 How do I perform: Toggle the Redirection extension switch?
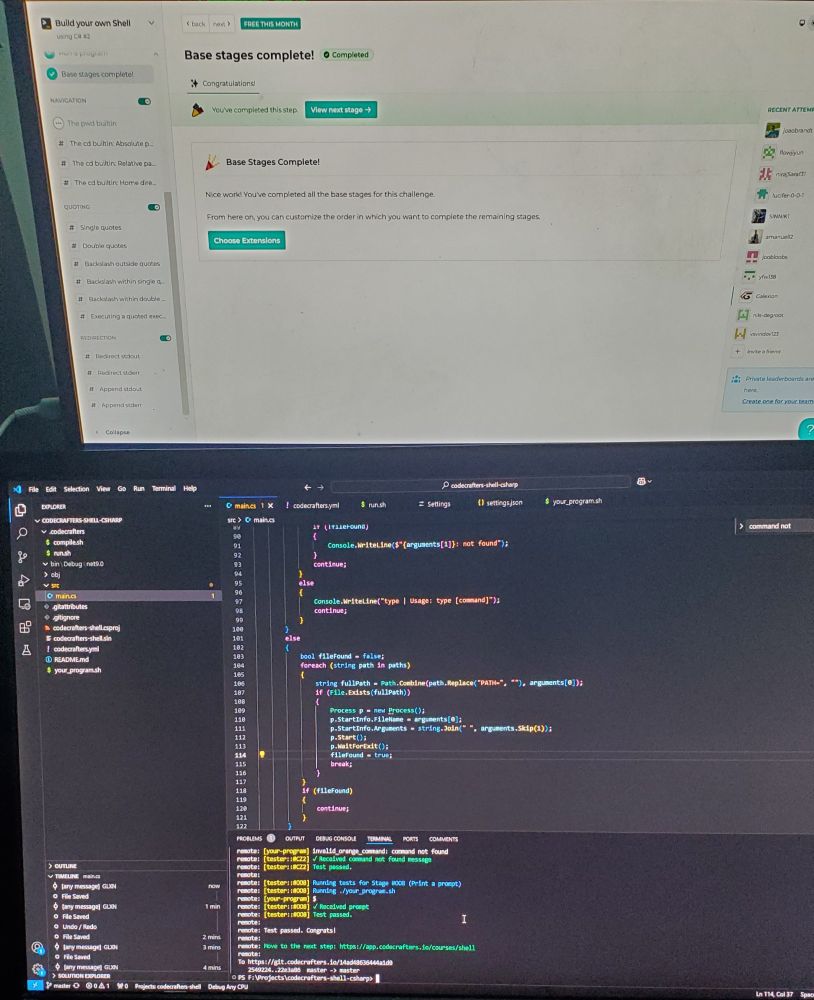tap(165, 338)
